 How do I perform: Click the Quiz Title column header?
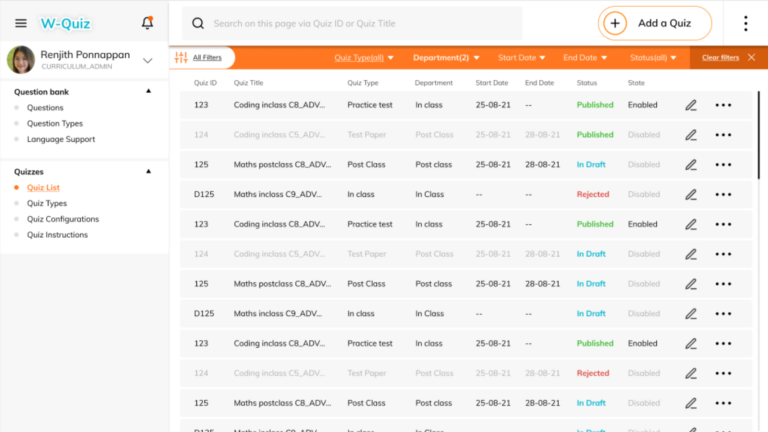(248, 83)
